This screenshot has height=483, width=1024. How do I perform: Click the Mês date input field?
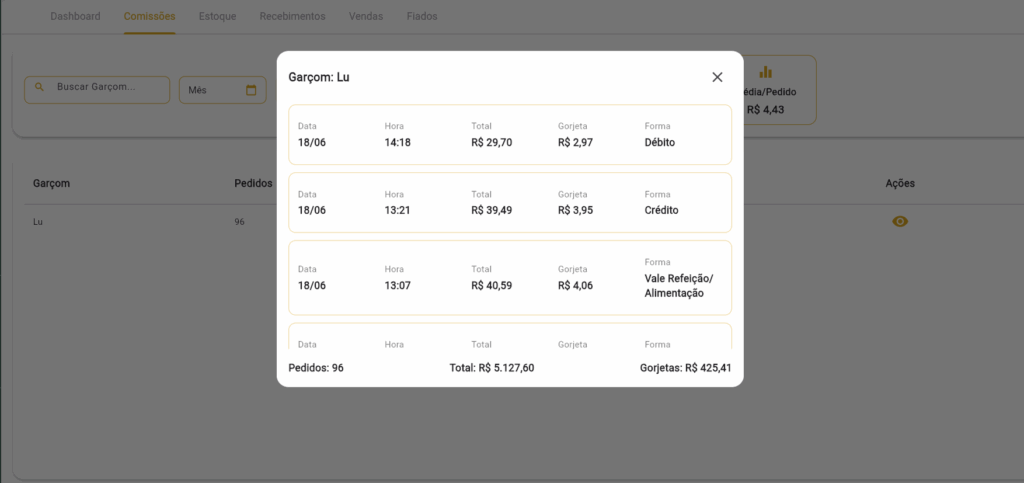(223, 90)
